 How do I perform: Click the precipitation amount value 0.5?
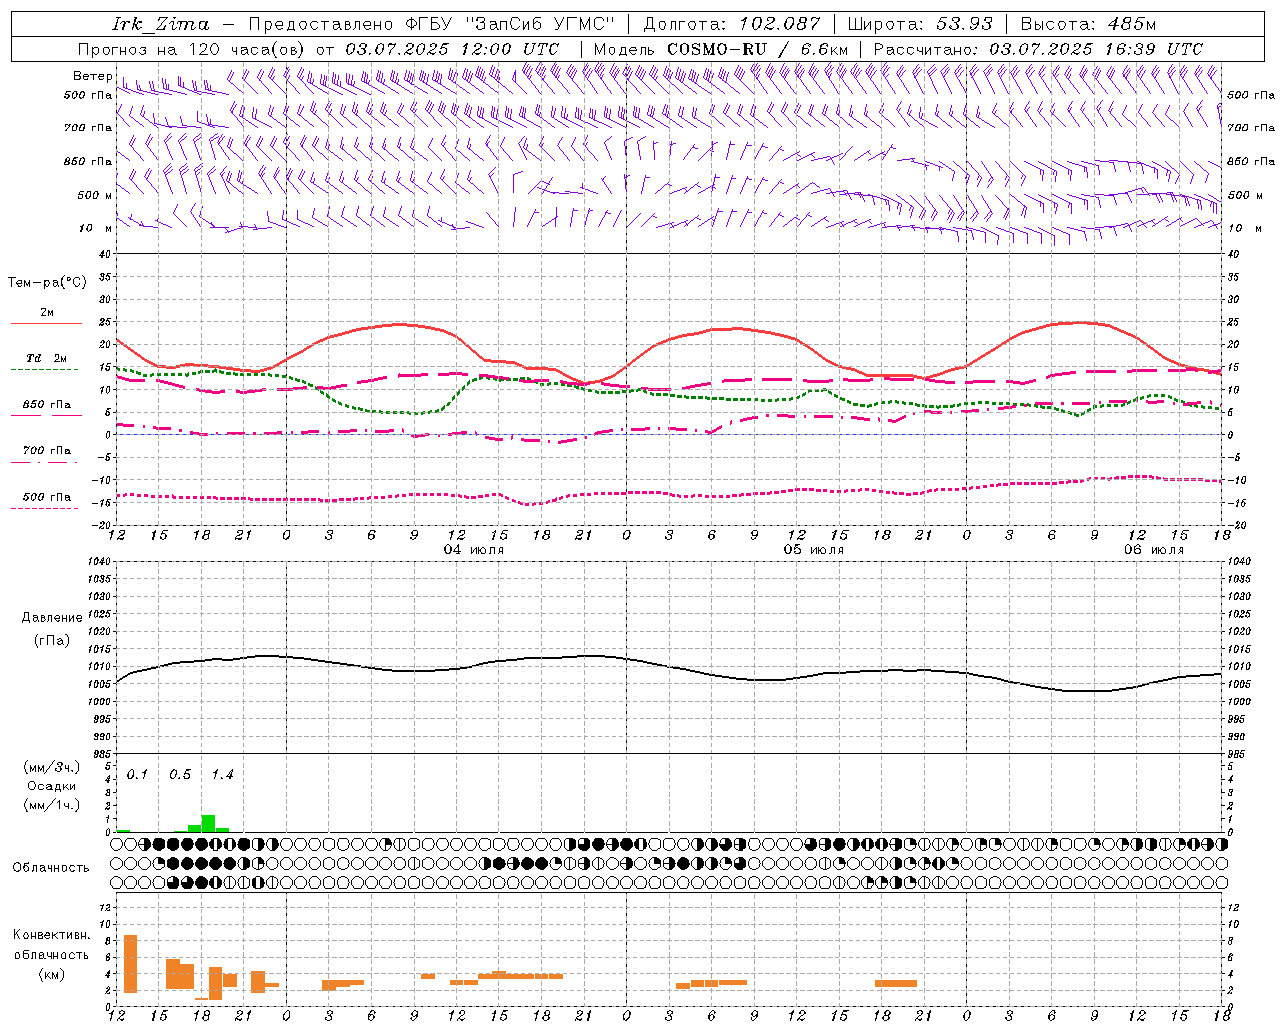point(180,775)
